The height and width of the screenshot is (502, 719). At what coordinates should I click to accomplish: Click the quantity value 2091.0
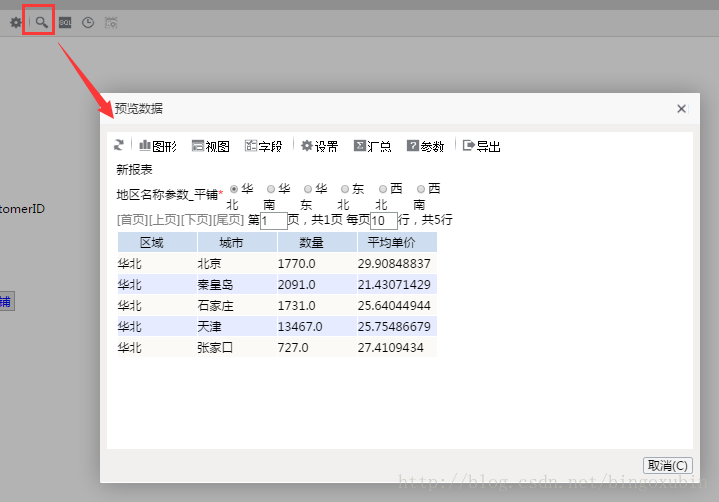(x=297, y=285)
